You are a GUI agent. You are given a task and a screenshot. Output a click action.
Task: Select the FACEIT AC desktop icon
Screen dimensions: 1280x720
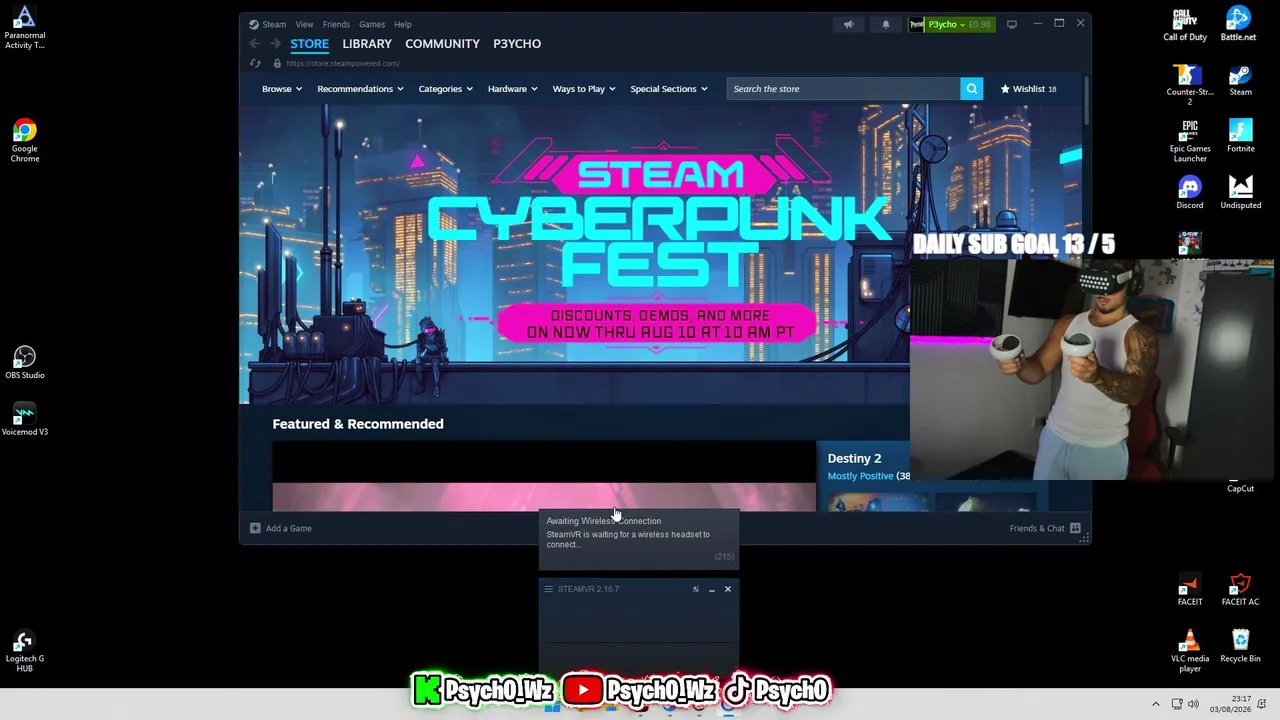point(1240,590)
